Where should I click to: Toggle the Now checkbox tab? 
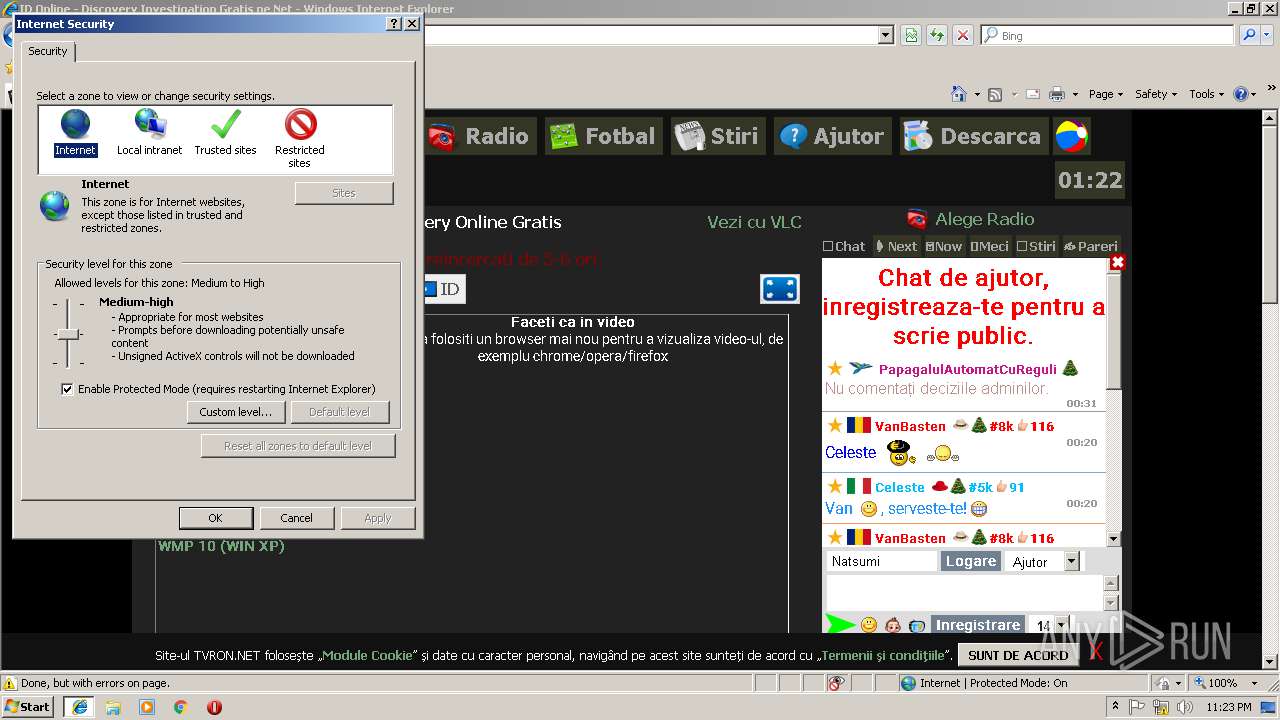tap(944, 246)
